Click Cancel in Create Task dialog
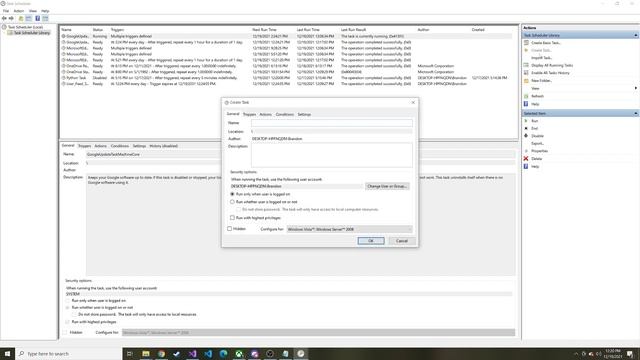The height and width of the screenshot is (360, 640). [x=402, y=241]
